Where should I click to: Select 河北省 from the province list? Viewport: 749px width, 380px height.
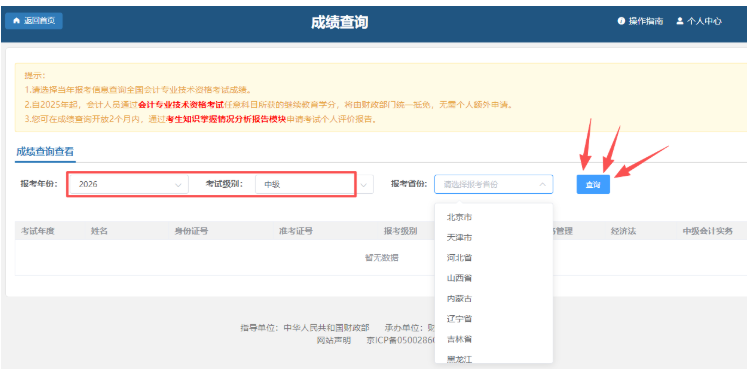coord(493,258)
